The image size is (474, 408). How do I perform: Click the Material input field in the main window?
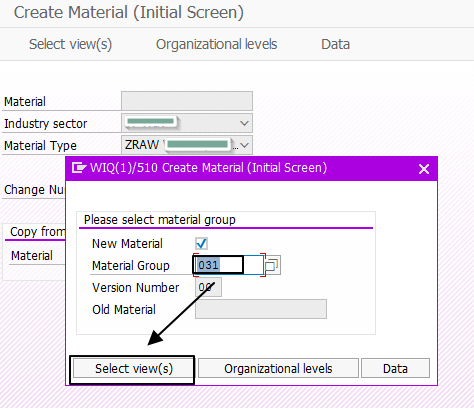[187, 101]
